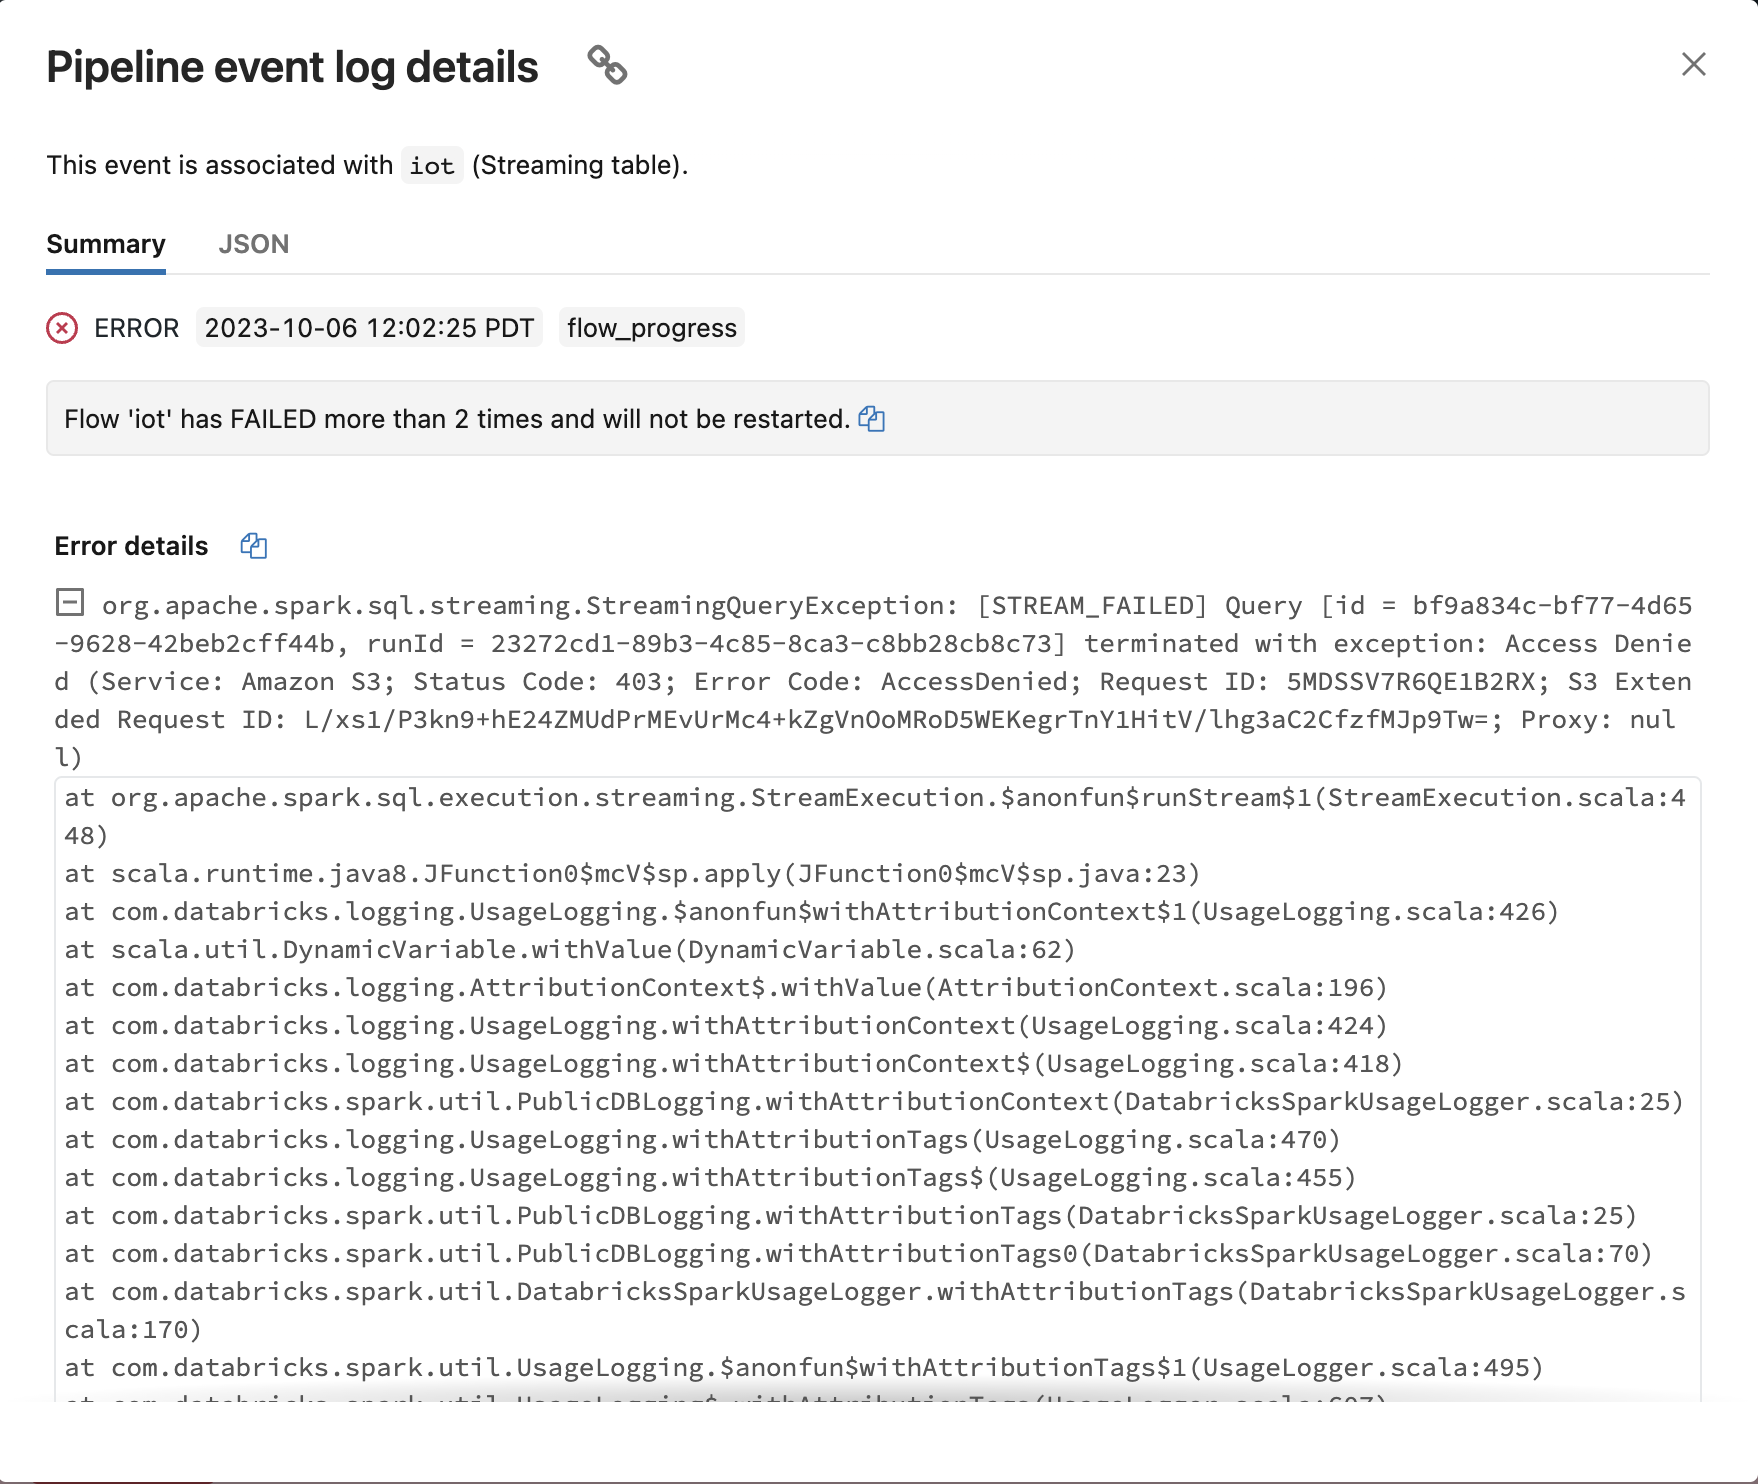Viewport: 1758px width, 1484px height.
Task: Toggle the error details copy control
Action: 253,546
